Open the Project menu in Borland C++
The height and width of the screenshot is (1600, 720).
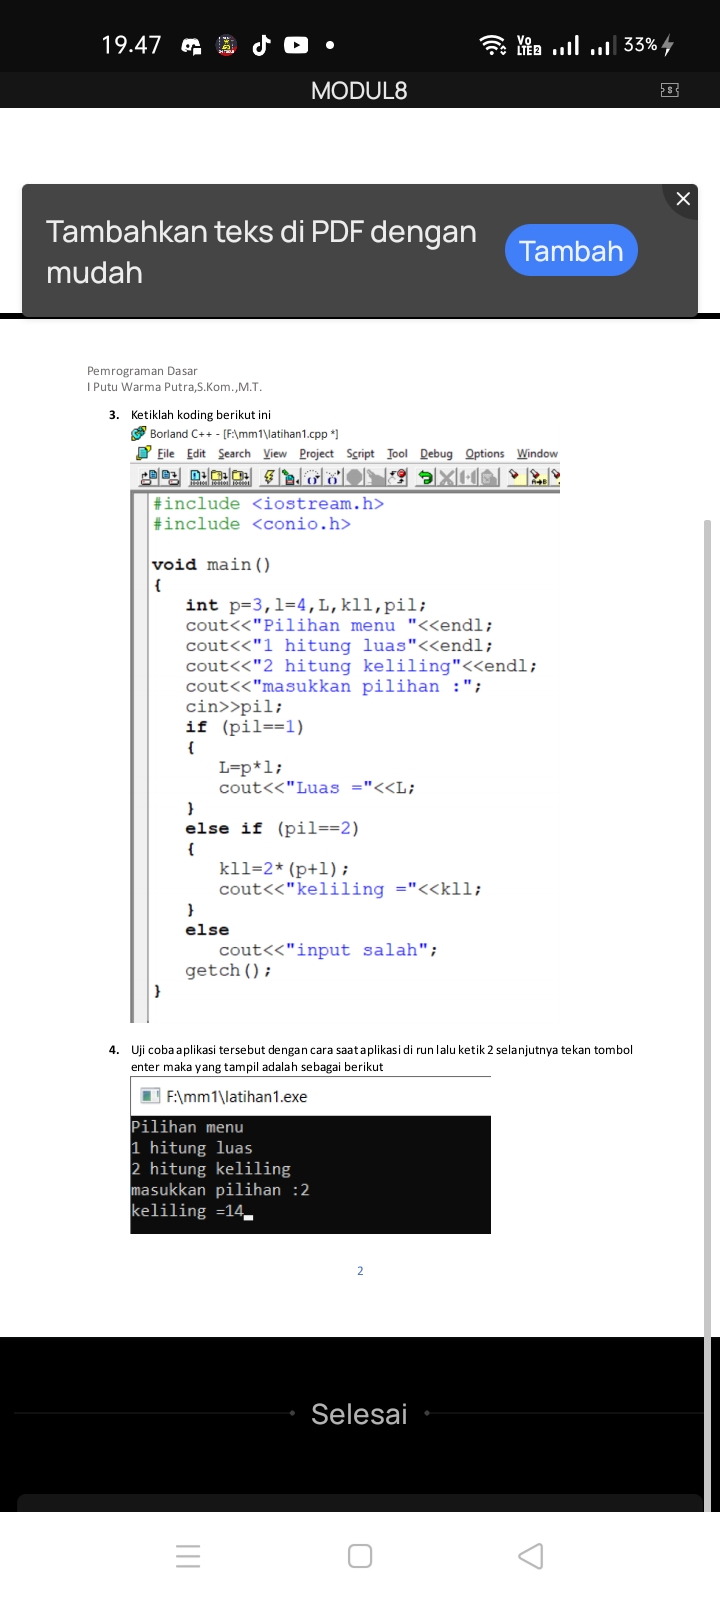click(x=316, y=454)
